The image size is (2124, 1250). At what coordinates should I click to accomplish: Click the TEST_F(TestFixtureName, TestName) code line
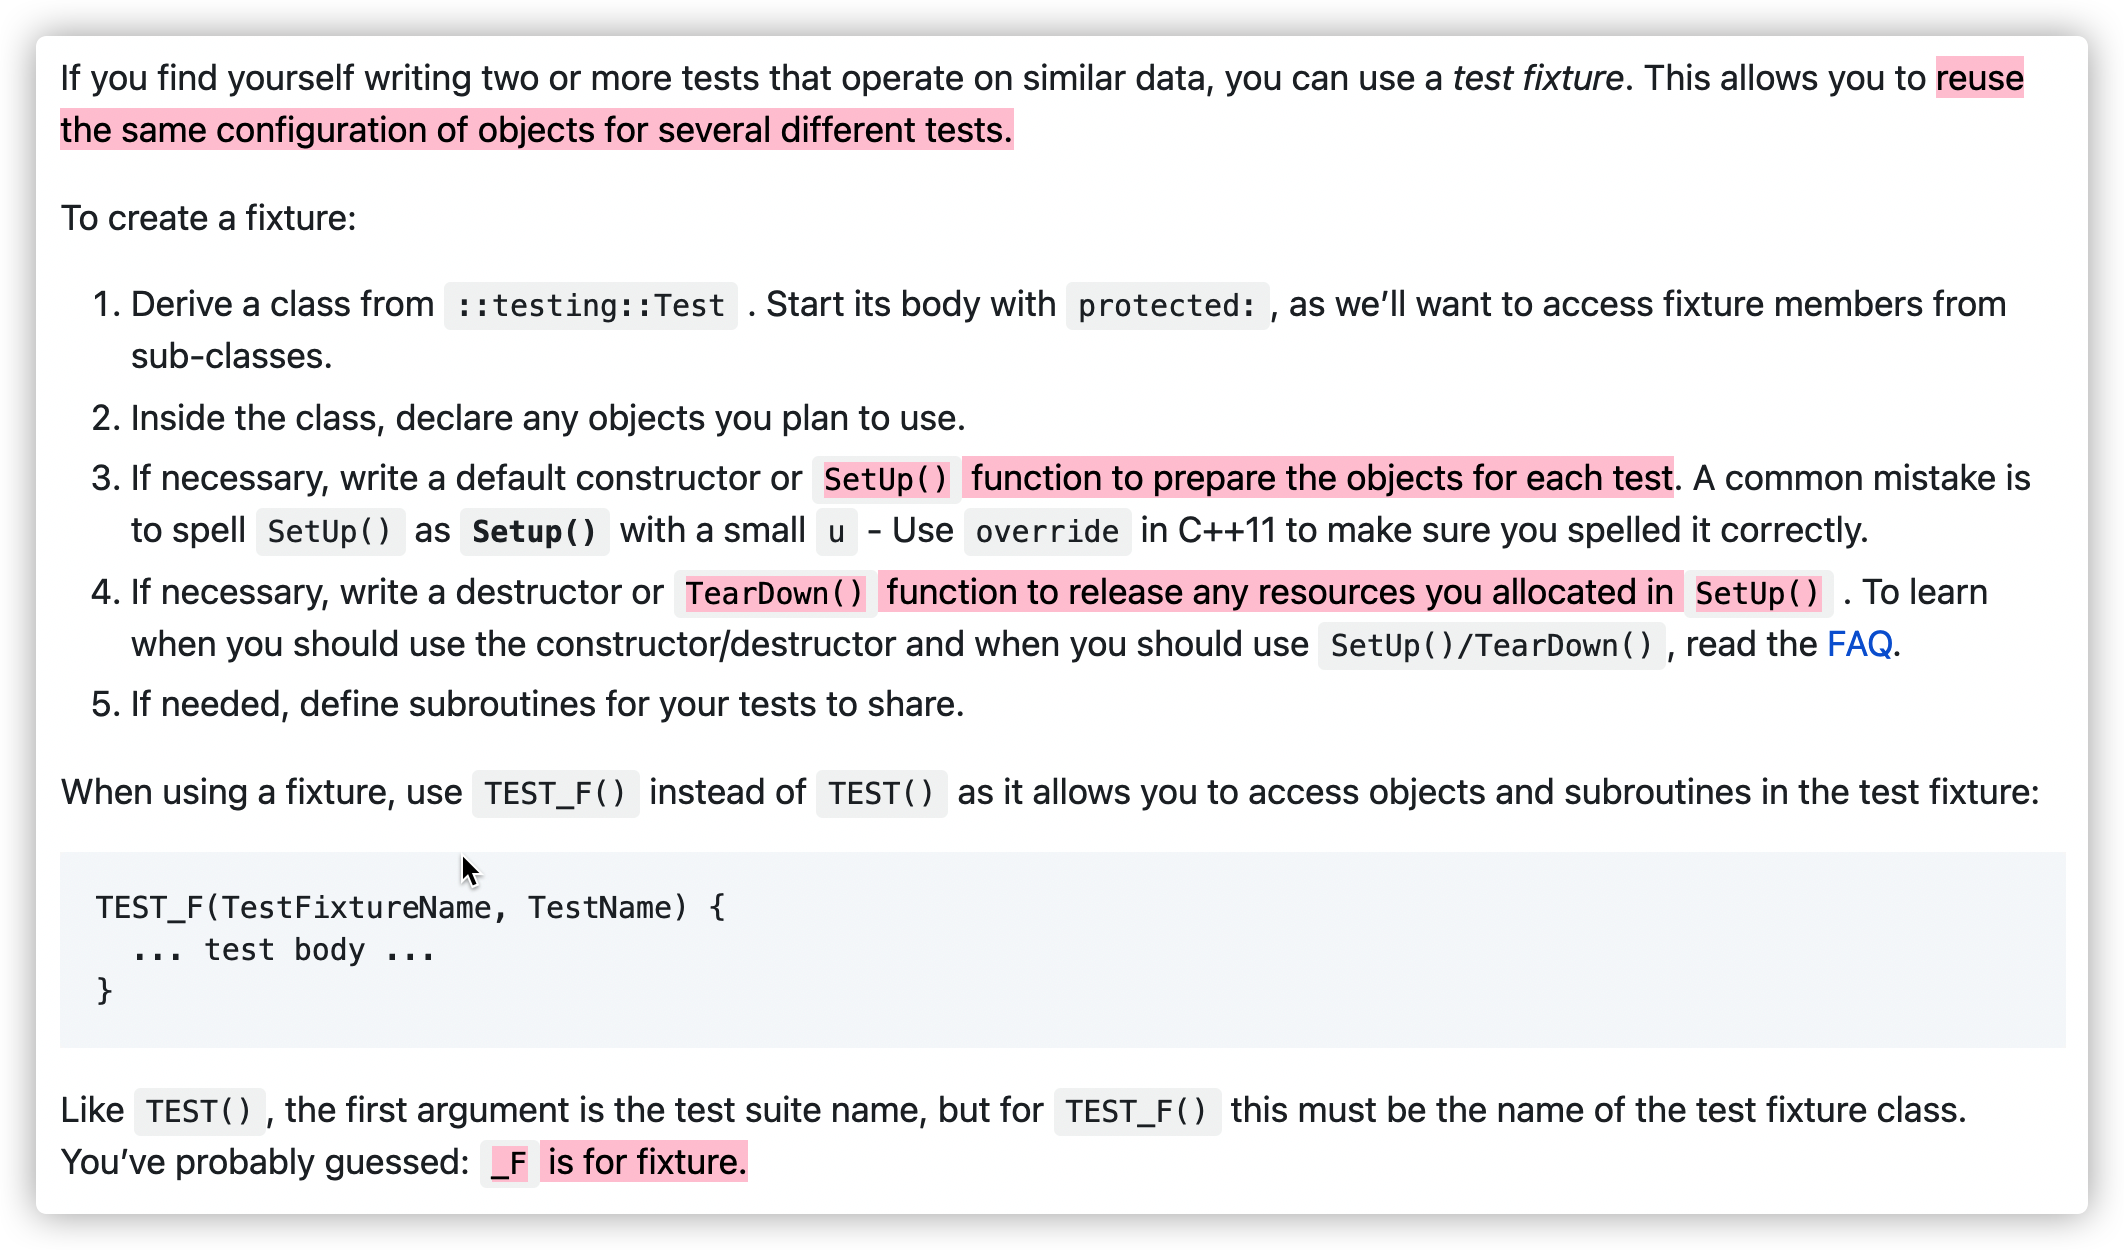coord(410,908)
